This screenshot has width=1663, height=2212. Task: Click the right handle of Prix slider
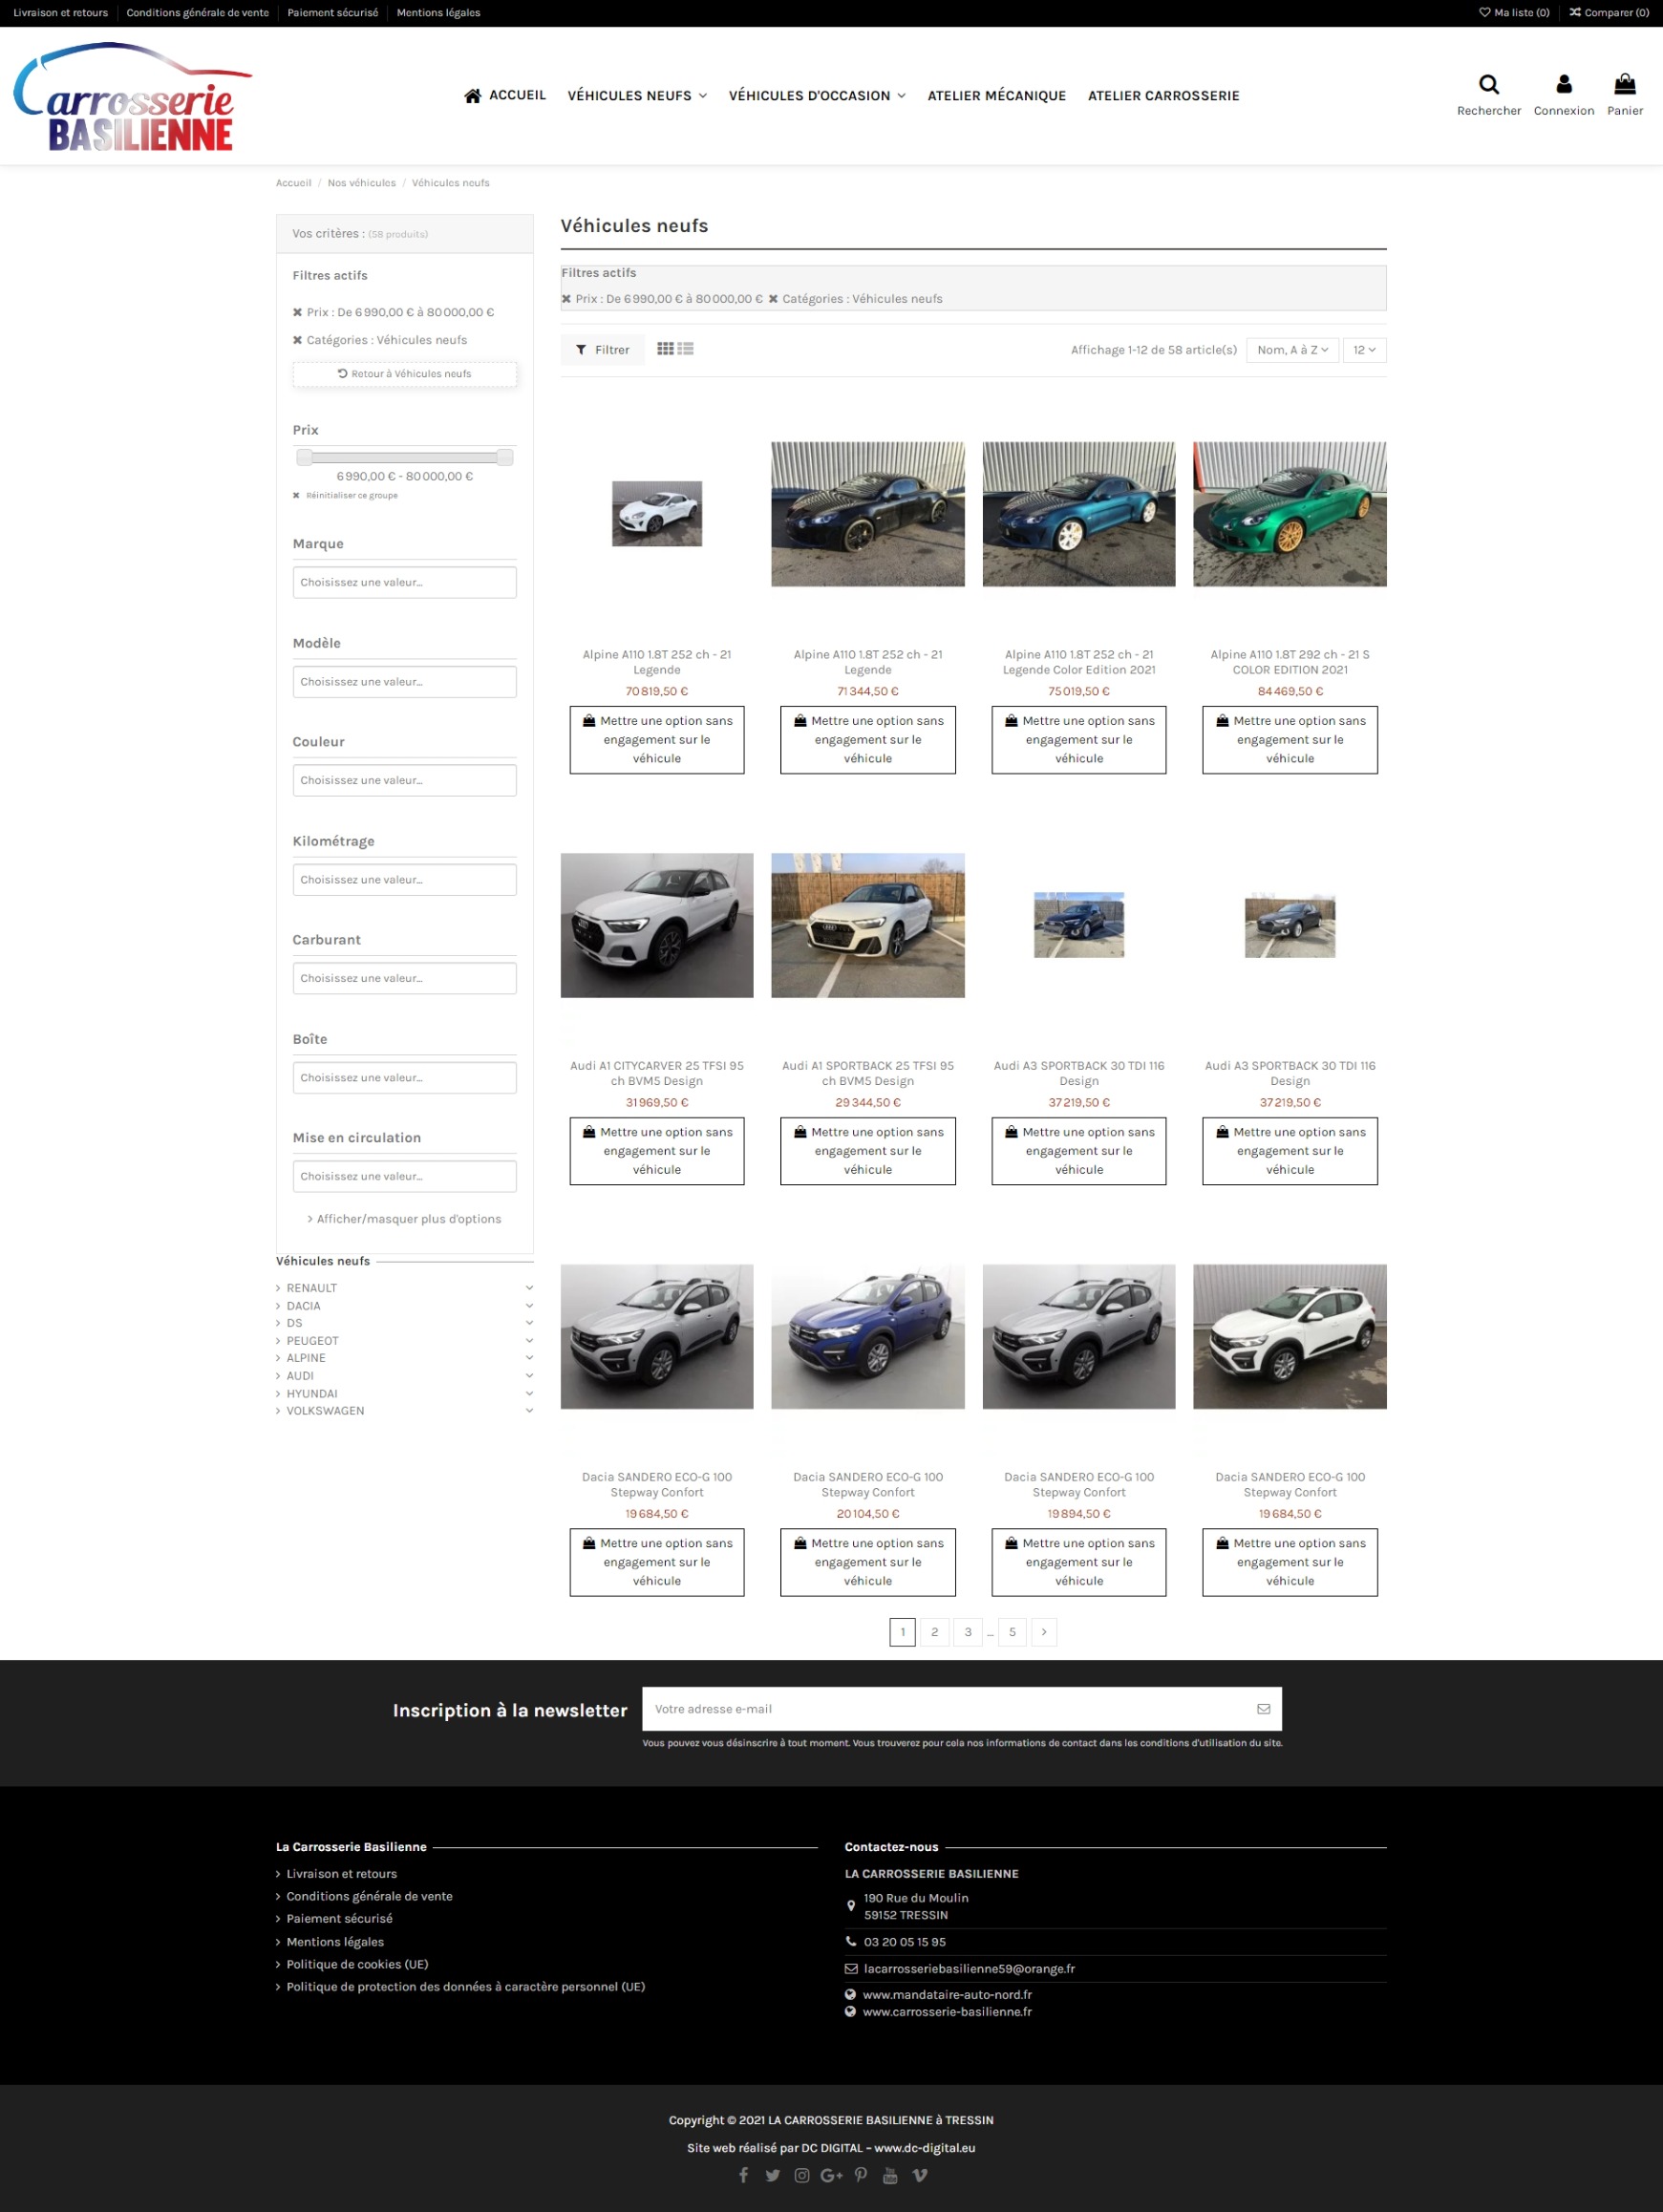click(505, 458)
